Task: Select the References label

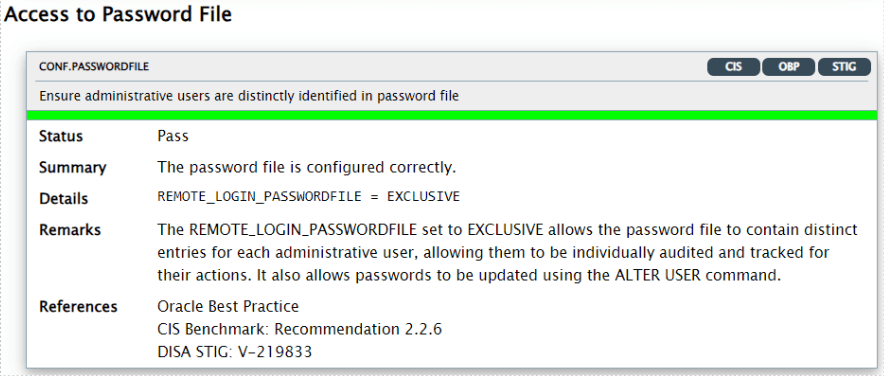Action: [x=78, y=307]
